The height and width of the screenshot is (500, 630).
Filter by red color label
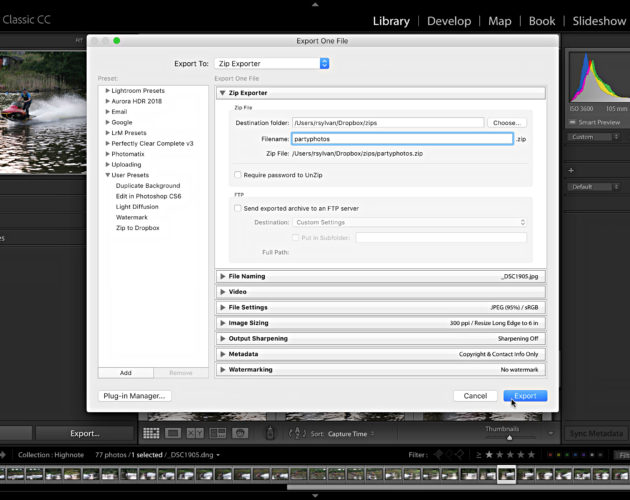[550, 455]
